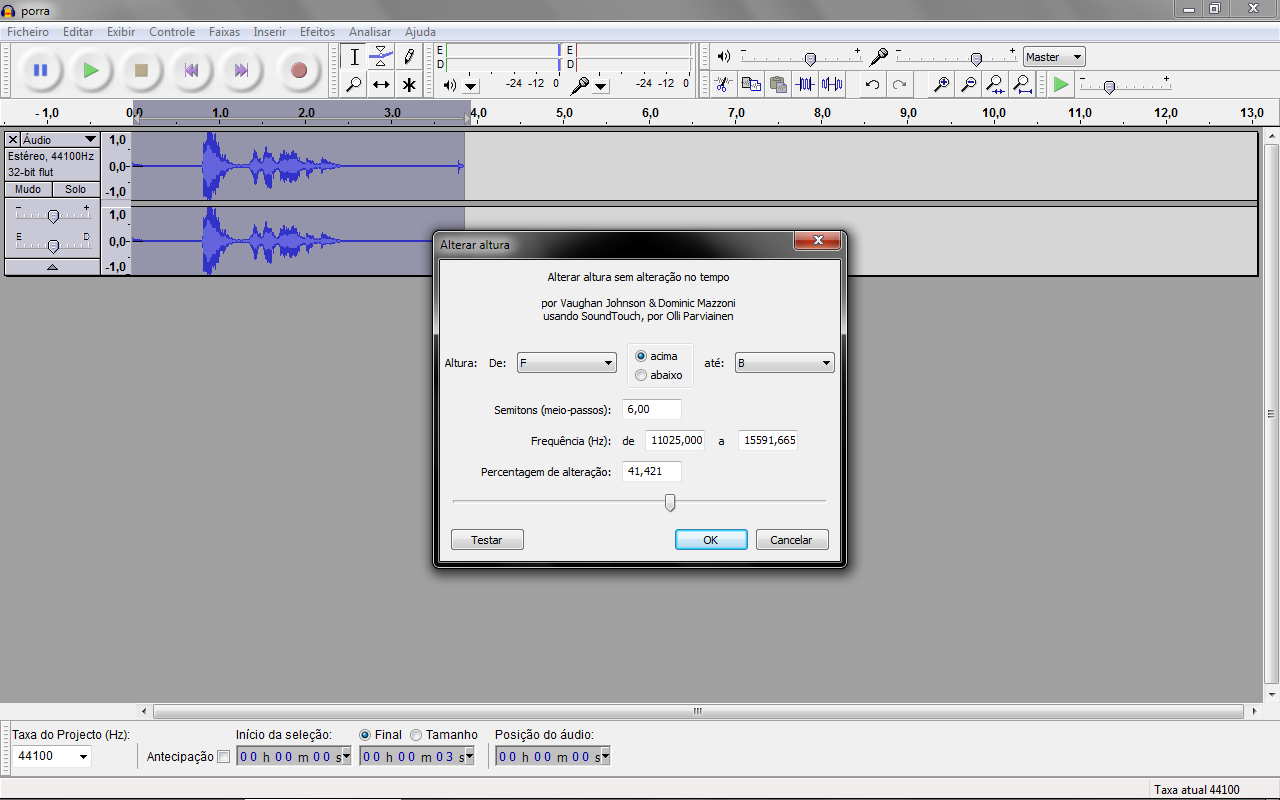This screenshot has height=800, width=1280.
Task: Click the Record button
Action: (x=298, y=70)
